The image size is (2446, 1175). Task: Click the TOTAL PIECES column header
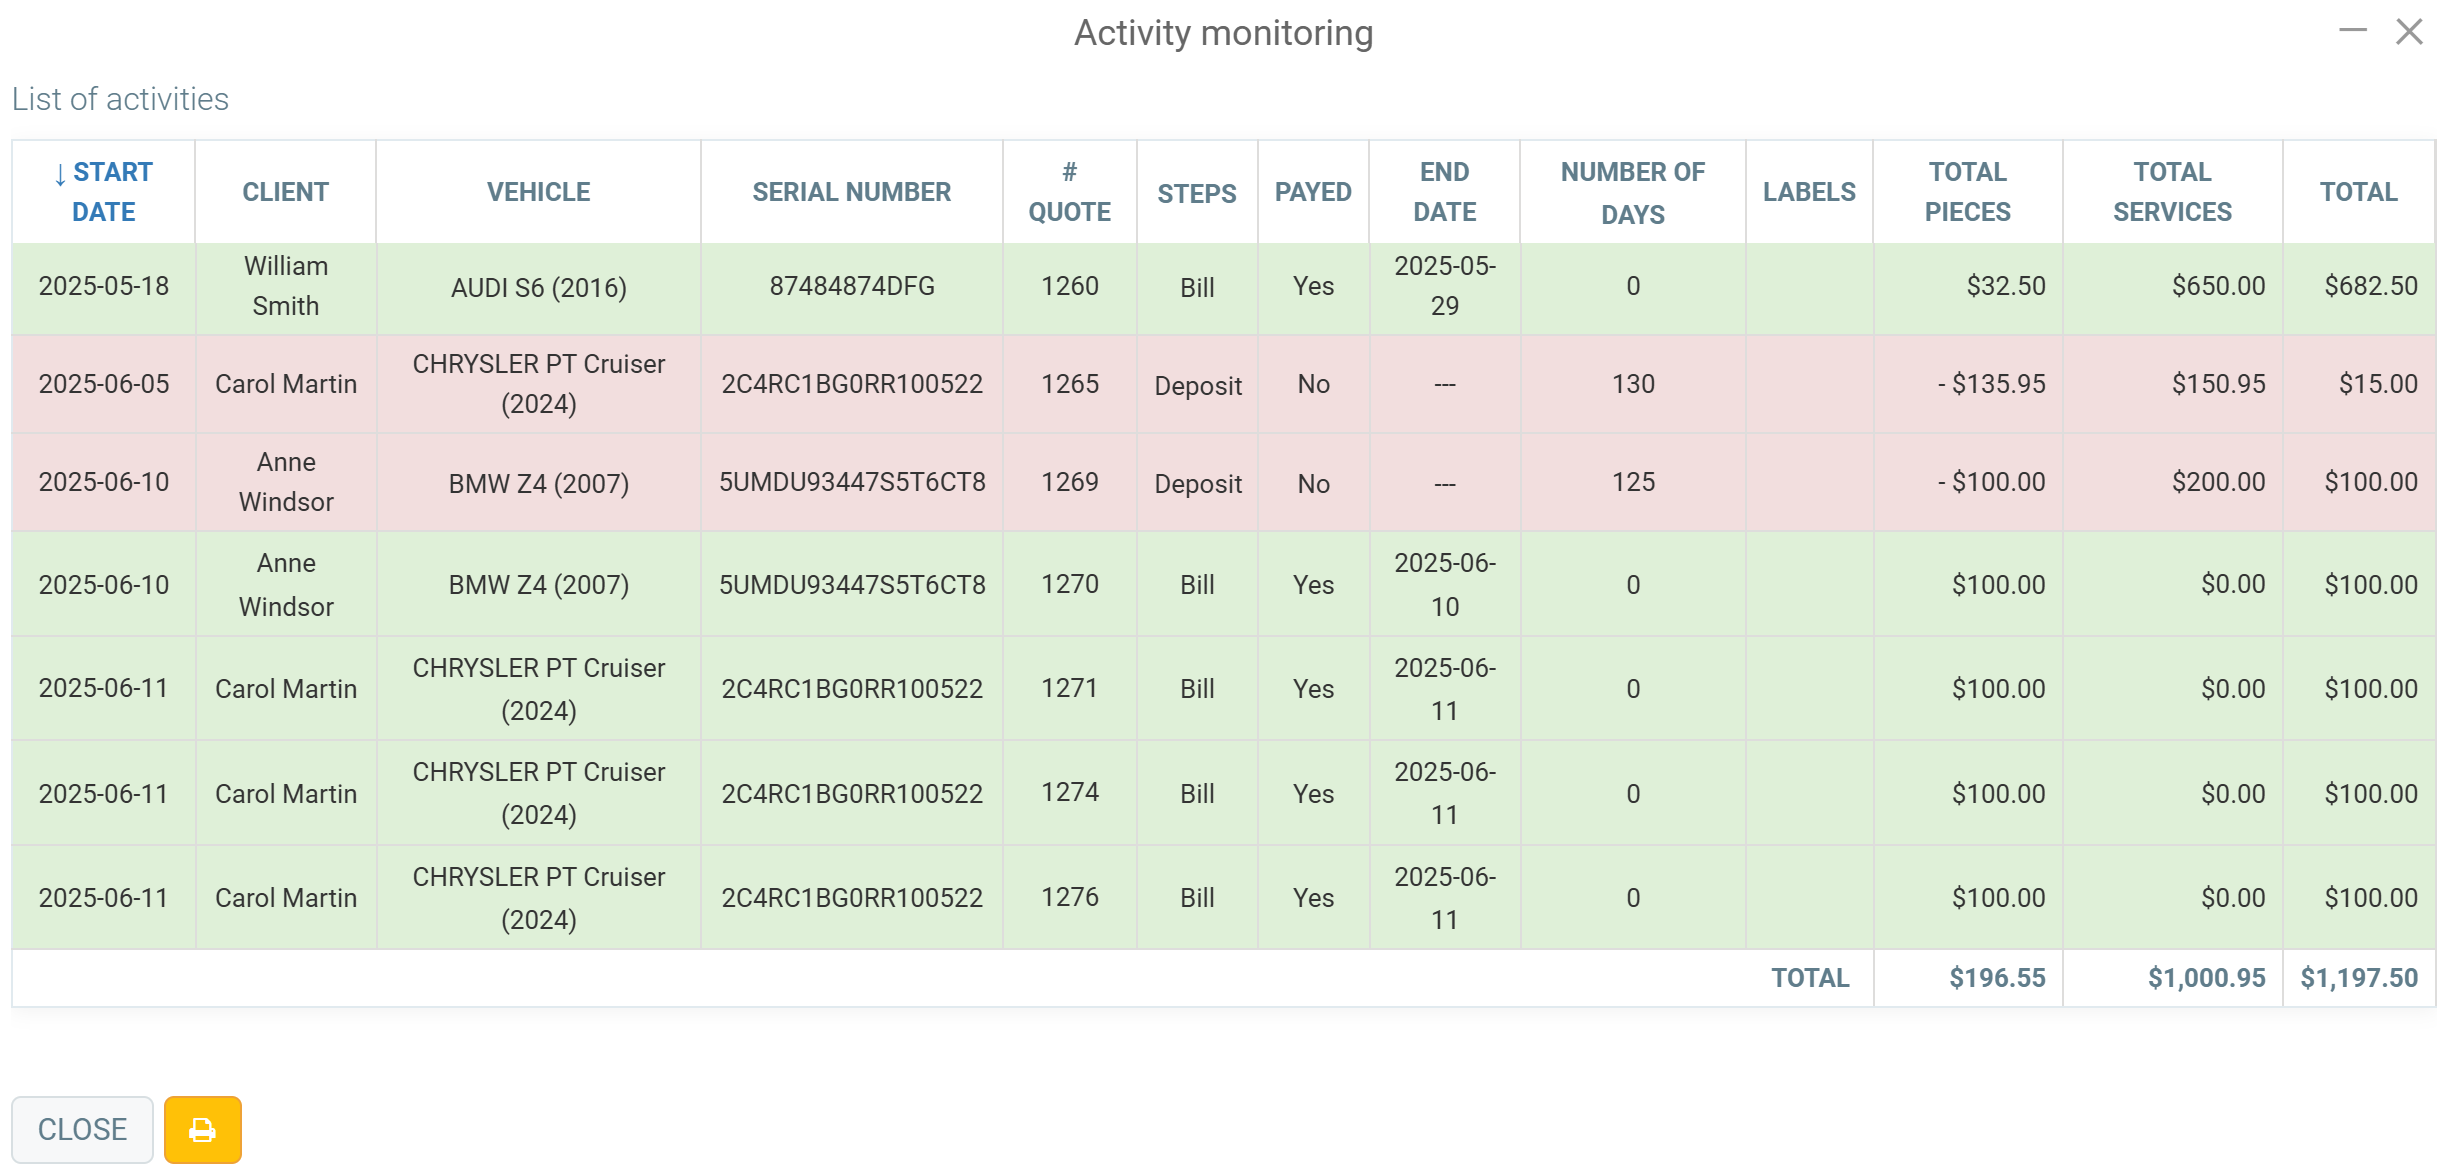point(1967,191)
